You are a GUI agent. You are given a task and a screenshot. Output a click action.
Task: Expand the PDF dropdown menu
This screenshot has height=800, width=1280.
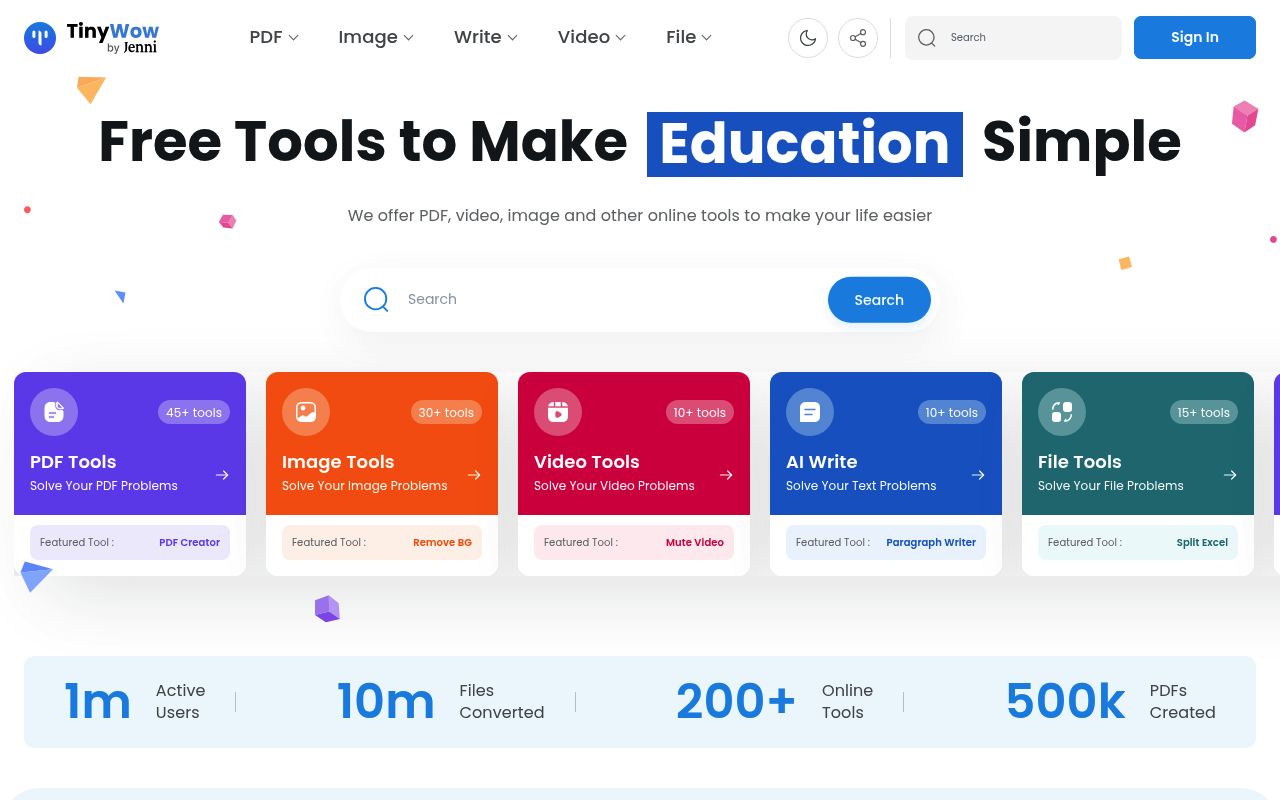pyautogui.click(x=274, y=37)
